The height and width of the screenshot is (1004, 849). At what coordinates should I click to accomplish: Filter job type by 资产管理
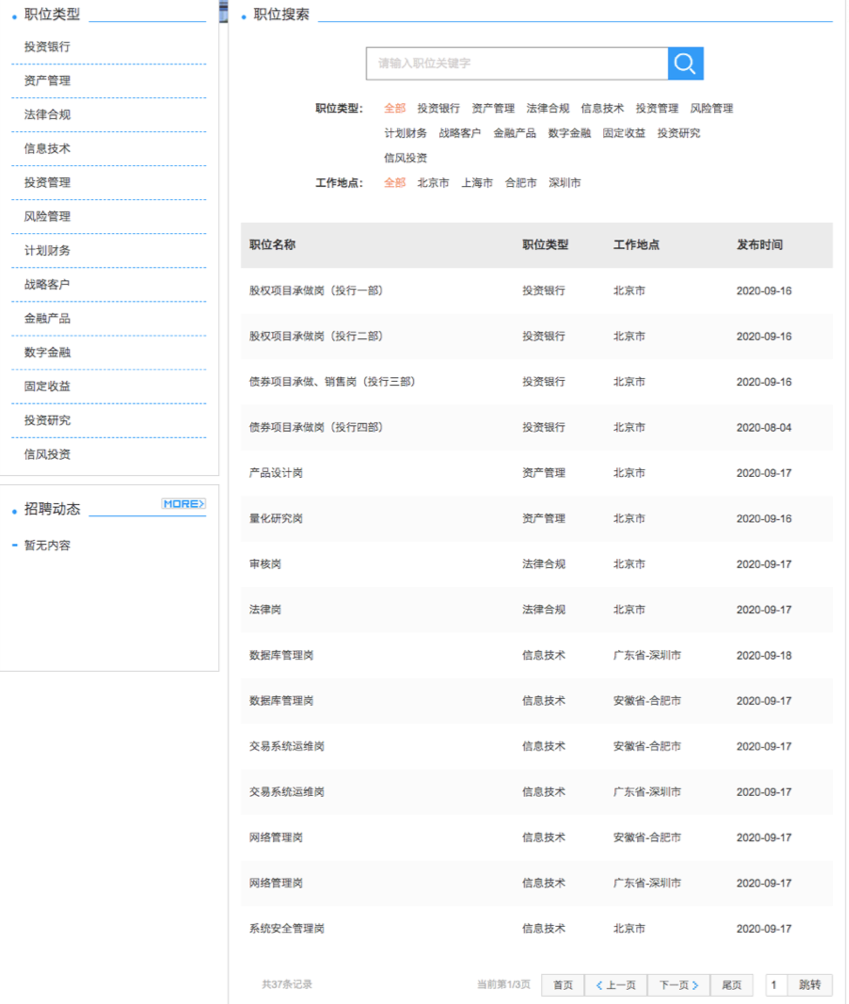click(x=493, y=108)
